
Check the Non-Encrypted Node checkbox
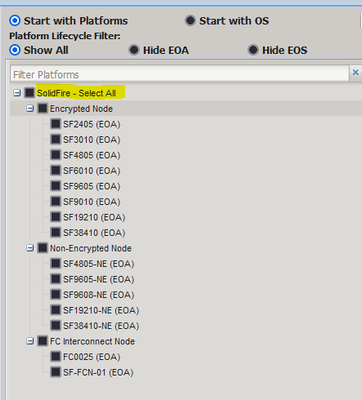pos(43,248)
